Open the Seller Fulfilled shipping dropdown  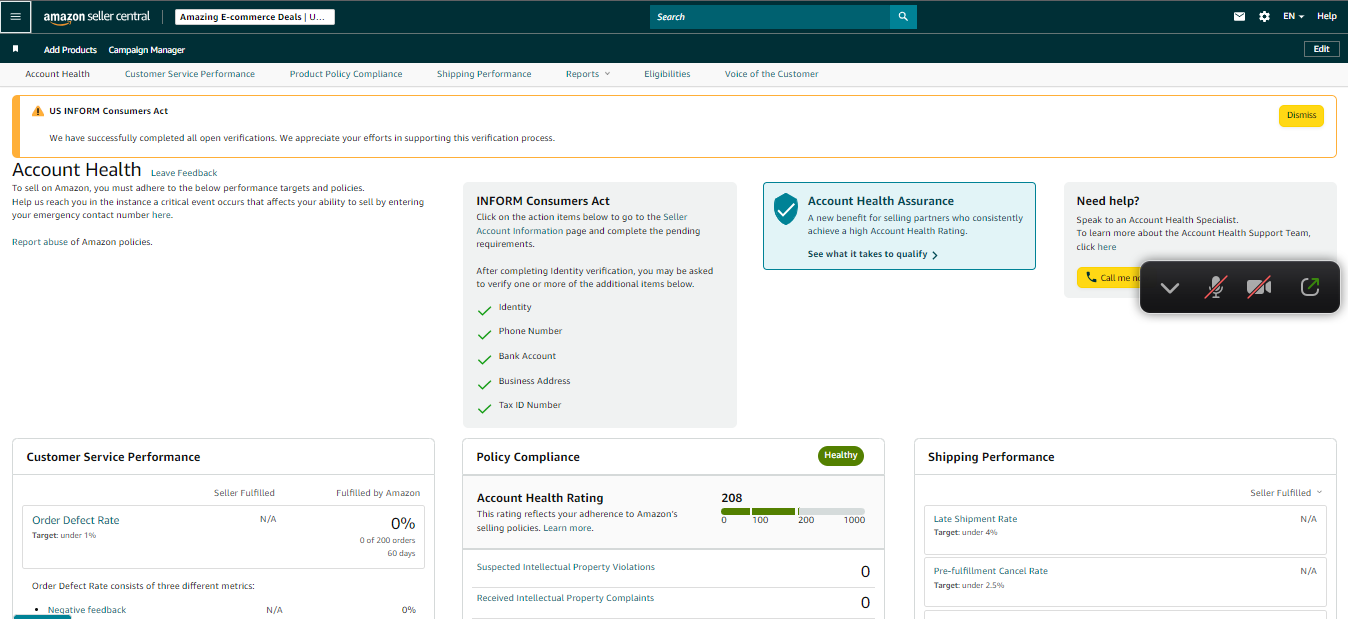1286,492
